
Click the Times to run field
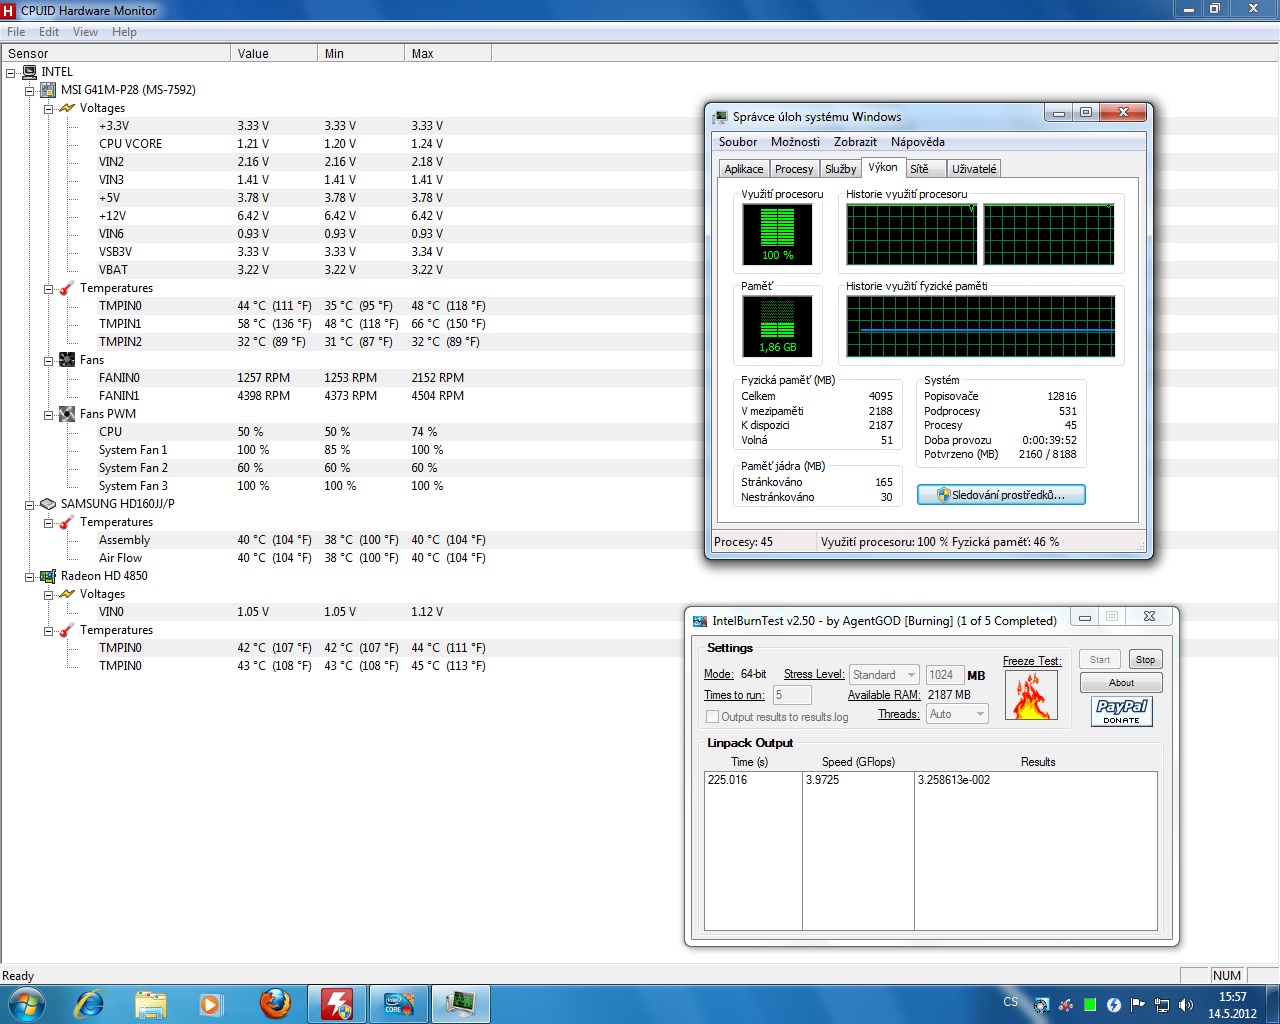[x=792, y=695]
